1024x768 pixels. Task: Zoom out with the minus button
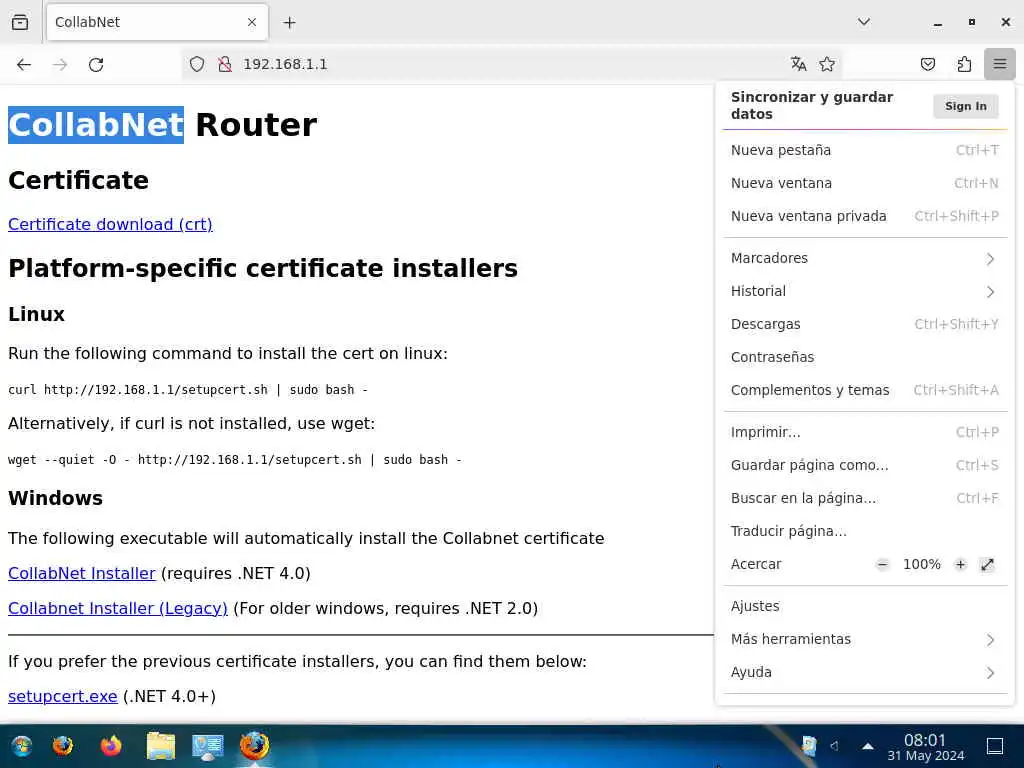pos(882,564)
